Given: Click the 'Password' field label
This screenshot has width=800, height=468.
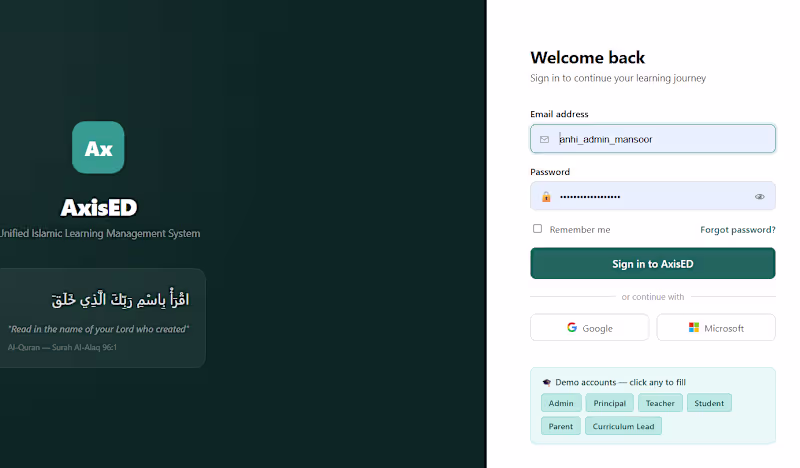Looking at the screenshot, I should (x=550, y=172).
